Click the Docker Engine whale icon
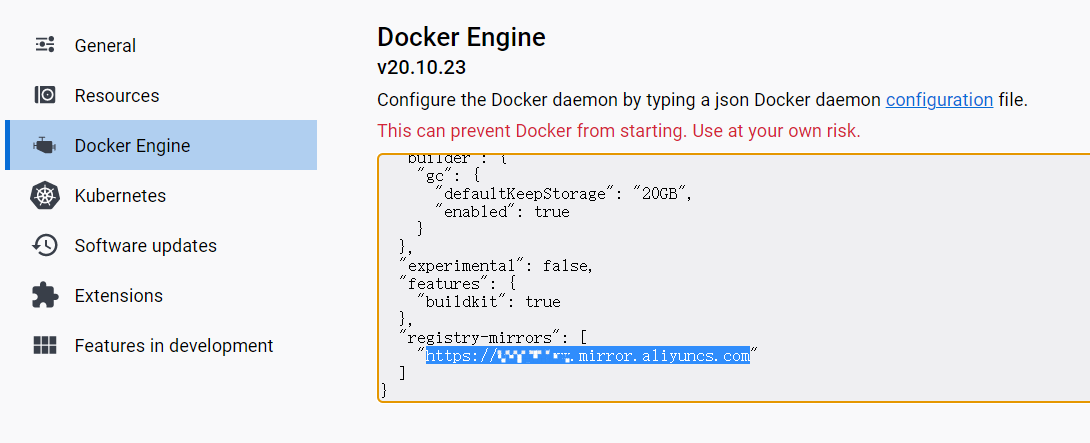Screen dimensions: 1090x443 pyautogui.click(x=45, y=146)
